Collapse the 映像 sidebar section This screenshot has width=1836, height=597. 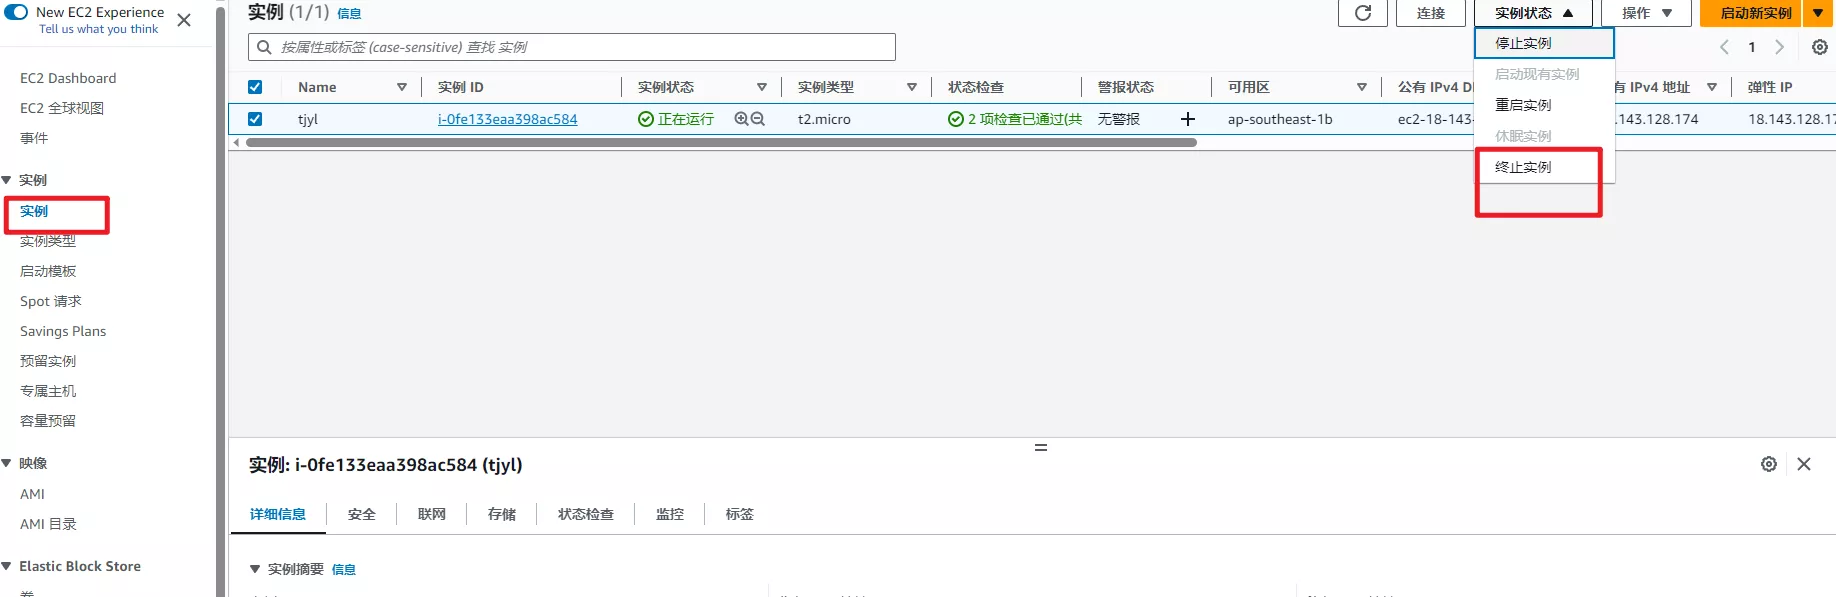click(x=7, y=463)
